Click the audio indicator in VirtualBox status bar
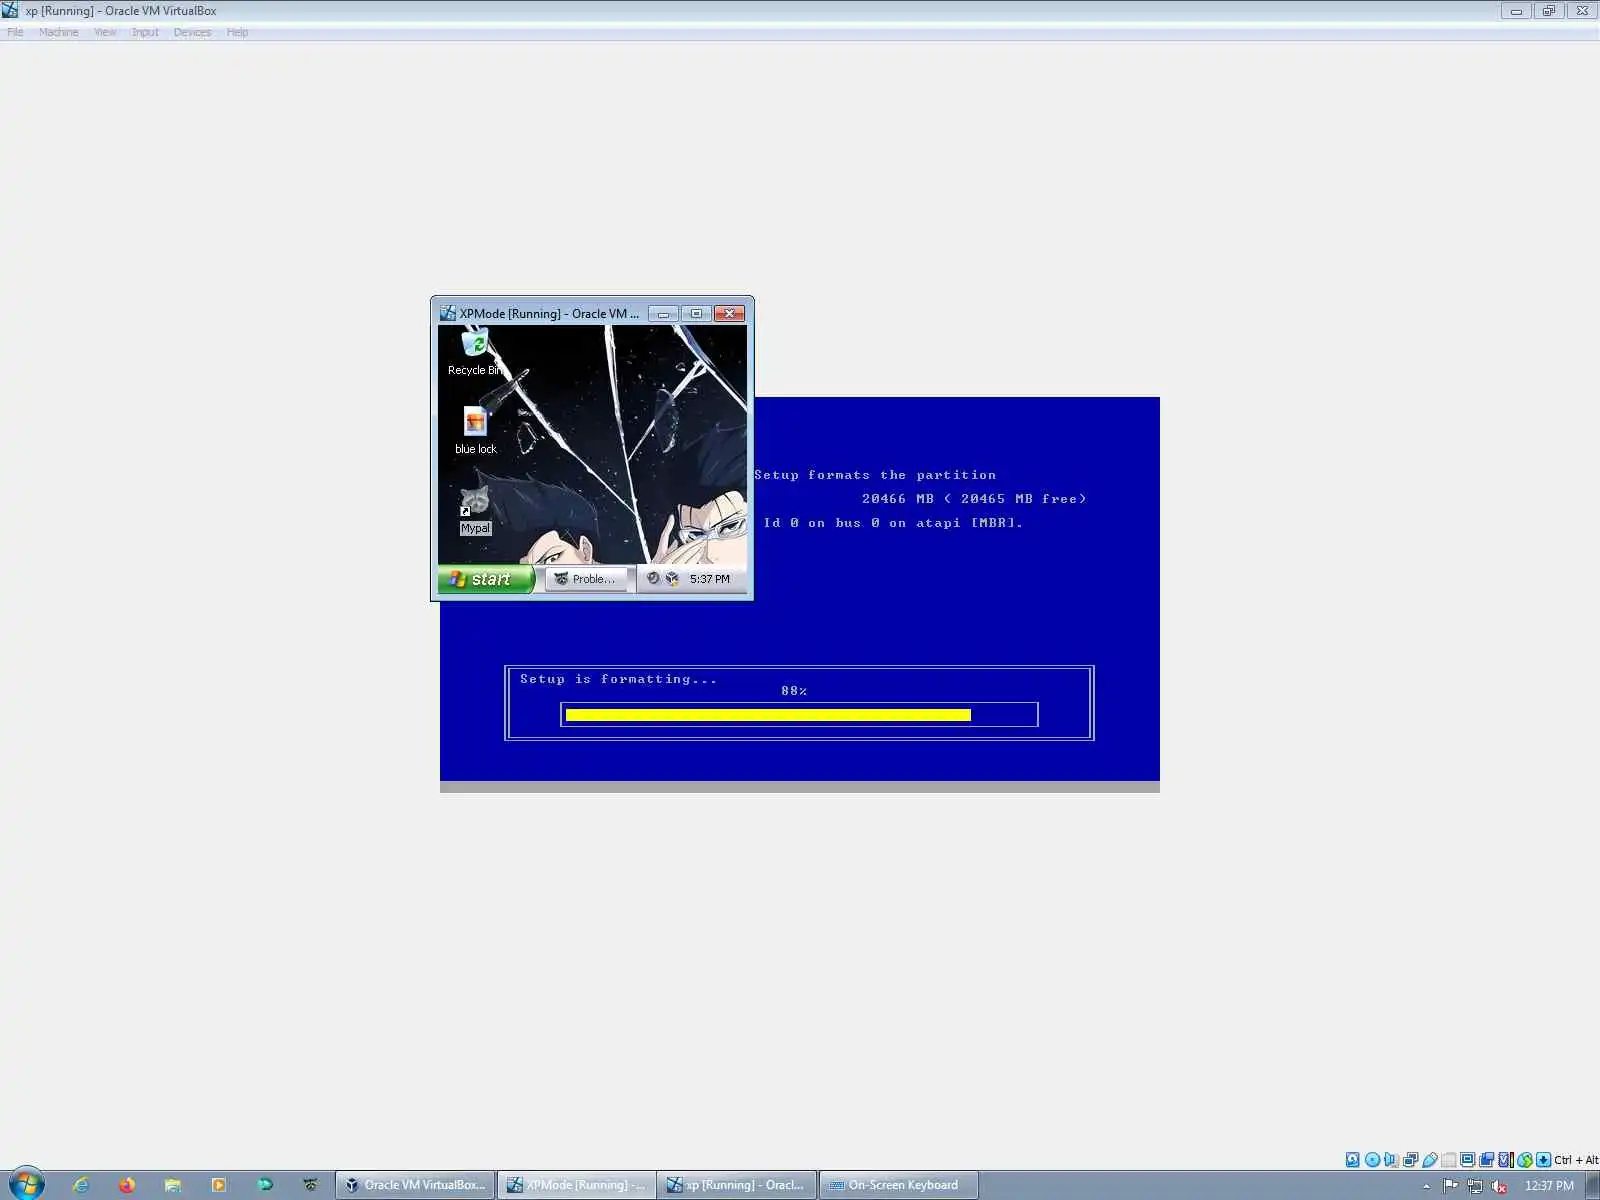This screenshot has height=1200, width=1600. pos(1391,1160)
